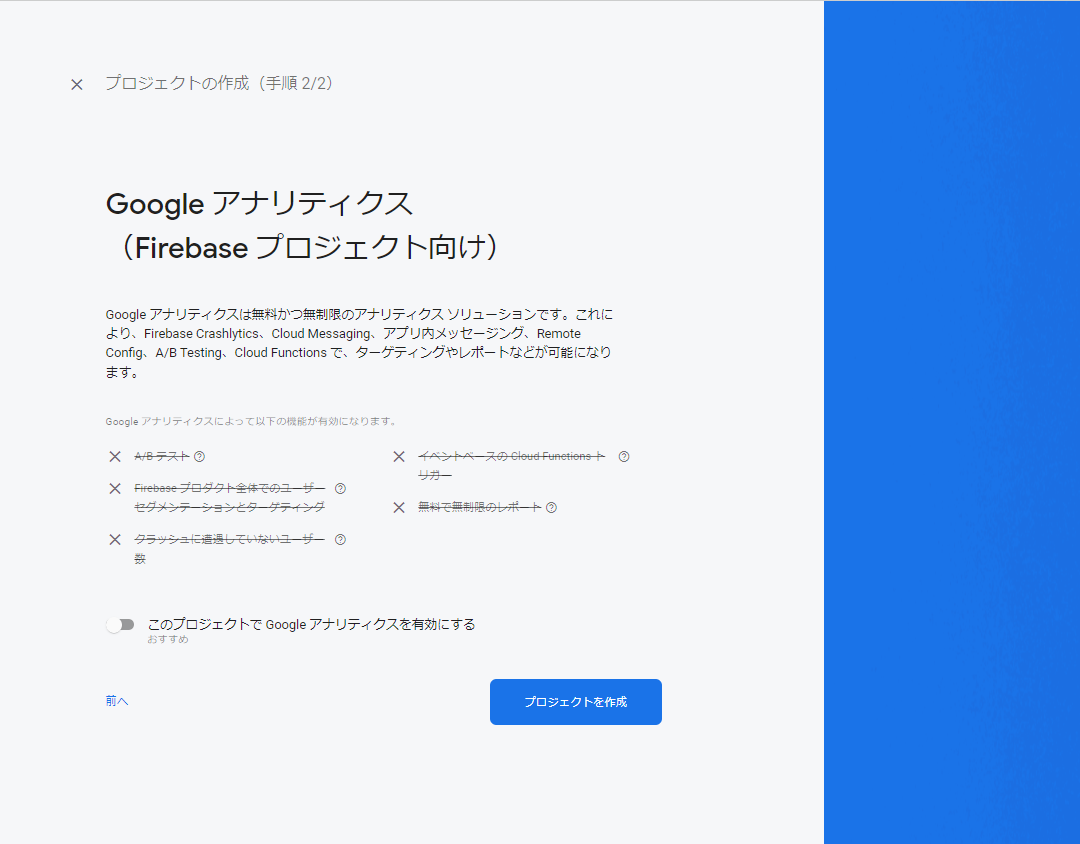This screenshot has width=1080, height=844.
Task: Click the プロジェクトの作成（手順 2/2）header text
Action: point(219,84)
